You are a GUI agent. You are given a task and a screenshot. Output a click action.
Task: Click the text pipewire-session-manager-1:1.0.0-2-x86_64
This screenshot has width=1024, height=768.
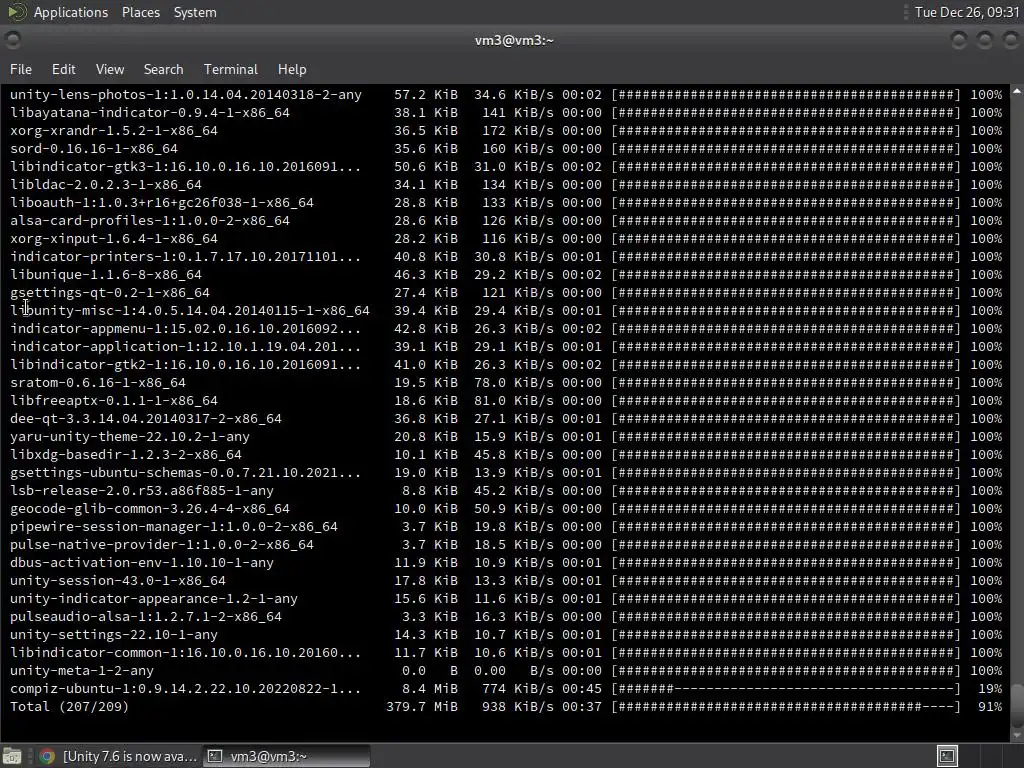click(x=174, y=526)
